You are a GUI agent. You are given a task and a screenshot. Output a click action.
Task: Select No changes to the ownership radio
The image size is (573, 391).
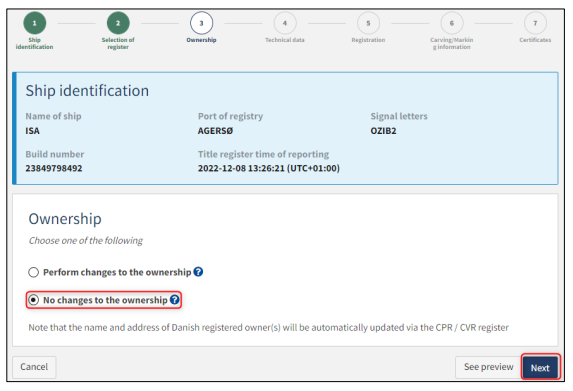coord(34,300)
